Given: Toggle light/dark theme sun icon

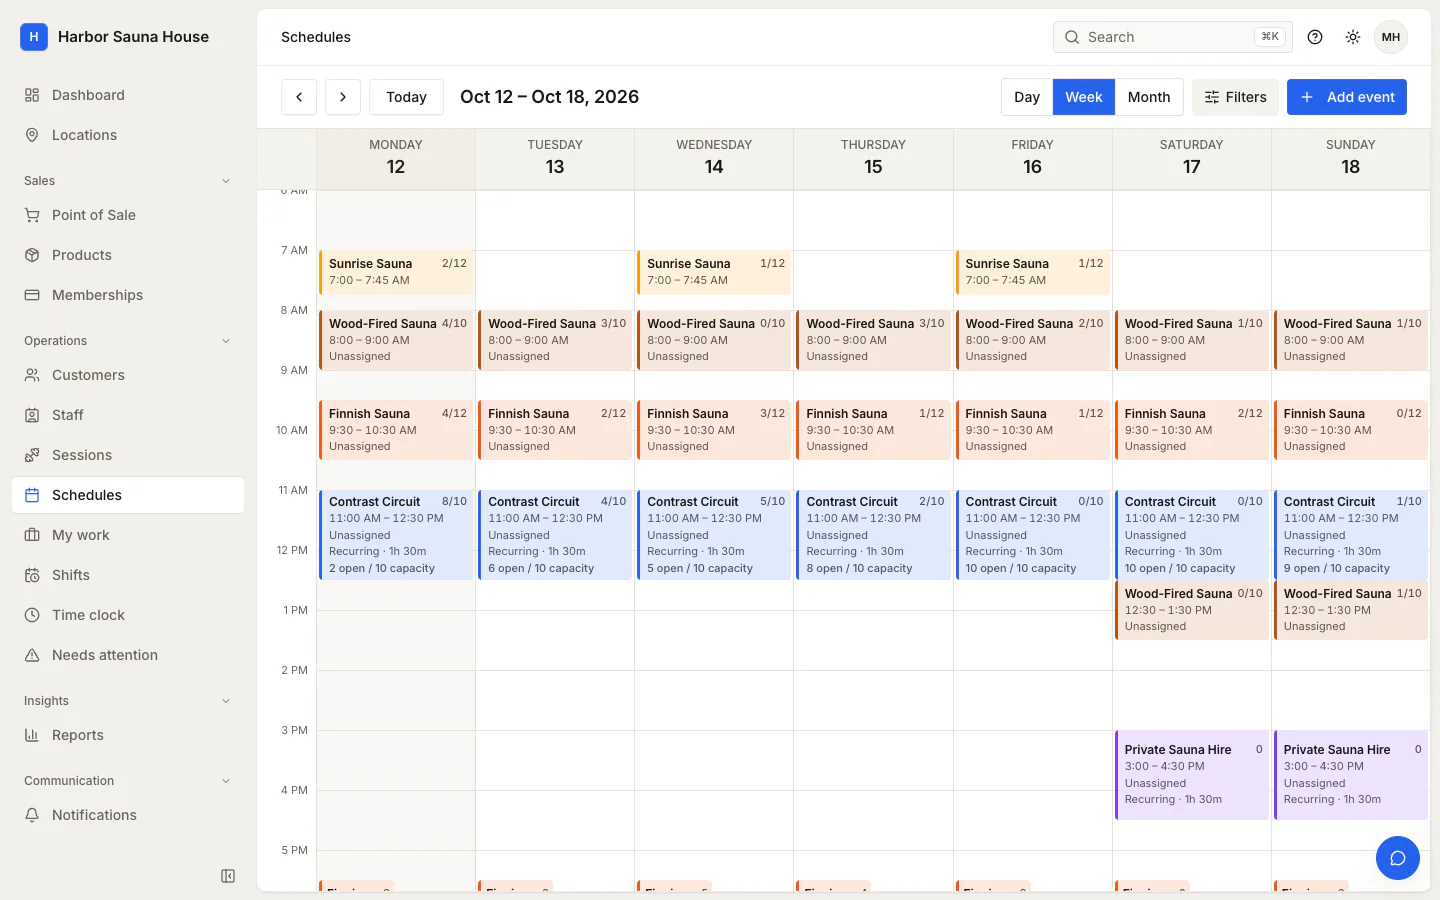Looking at the screenshot, I should (1353, 37).
